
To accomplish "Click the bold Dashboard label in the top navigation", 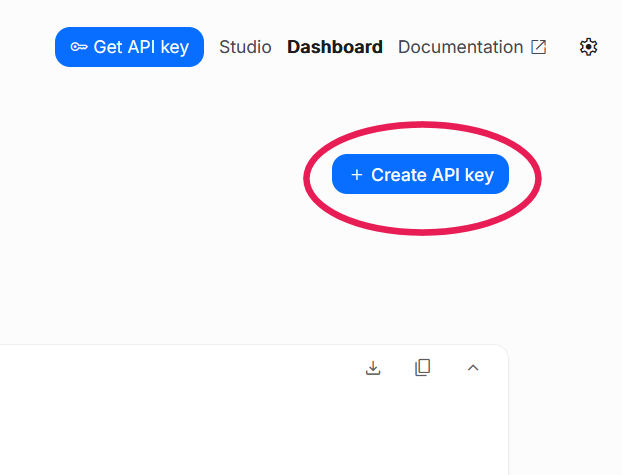I will pyautogui.click(x=334, y=47).
